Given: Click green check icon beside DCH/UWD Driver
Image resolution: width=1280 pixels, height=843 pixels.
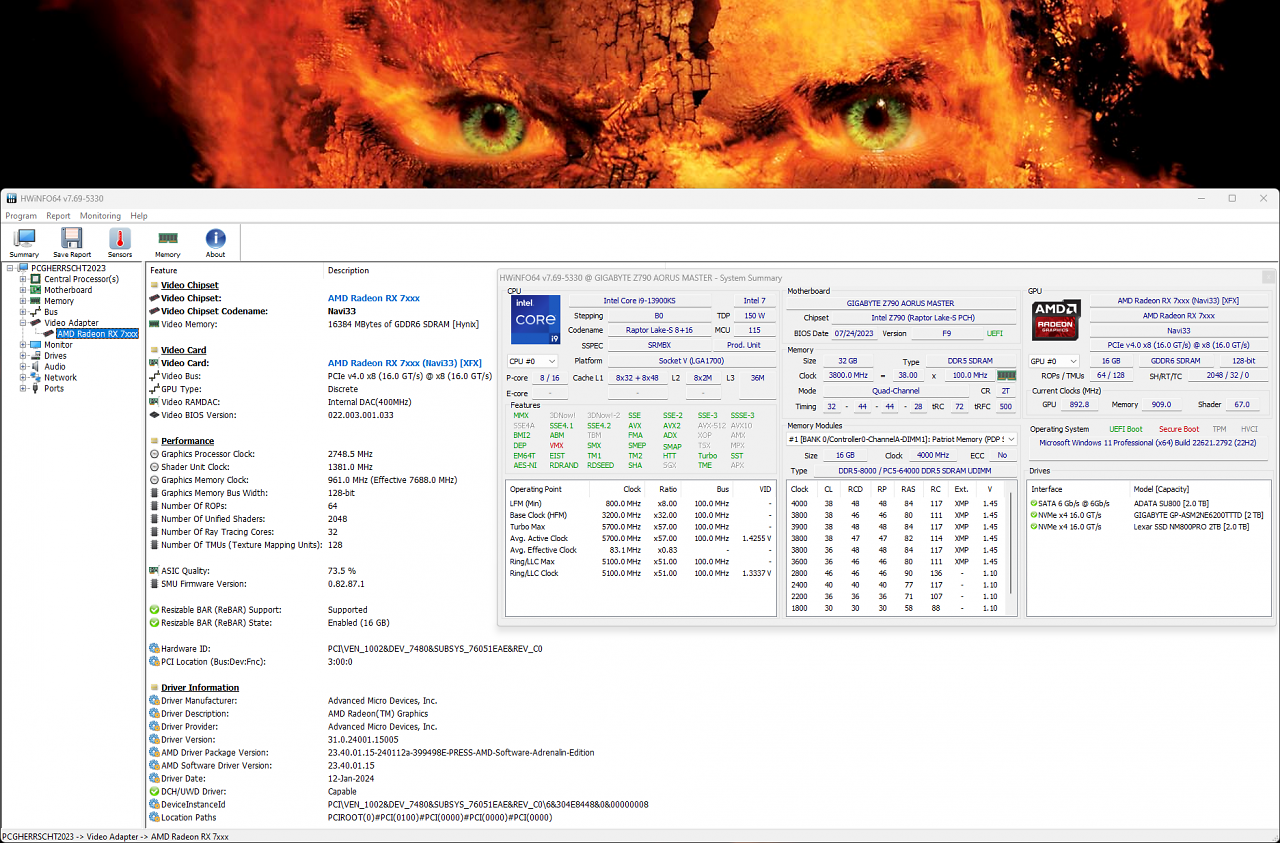Looking at the screenshot, I should 154,792.
